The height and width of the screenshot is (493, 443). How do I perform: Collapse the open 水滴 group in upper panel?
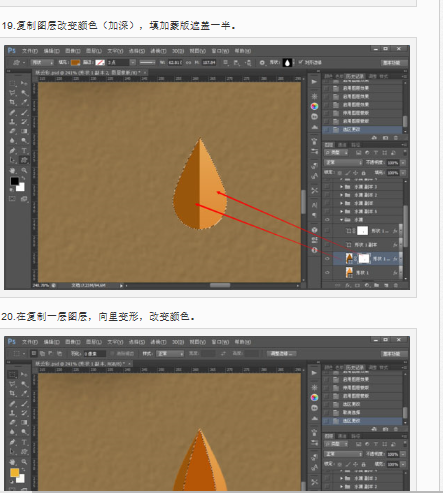coord(341,220)
